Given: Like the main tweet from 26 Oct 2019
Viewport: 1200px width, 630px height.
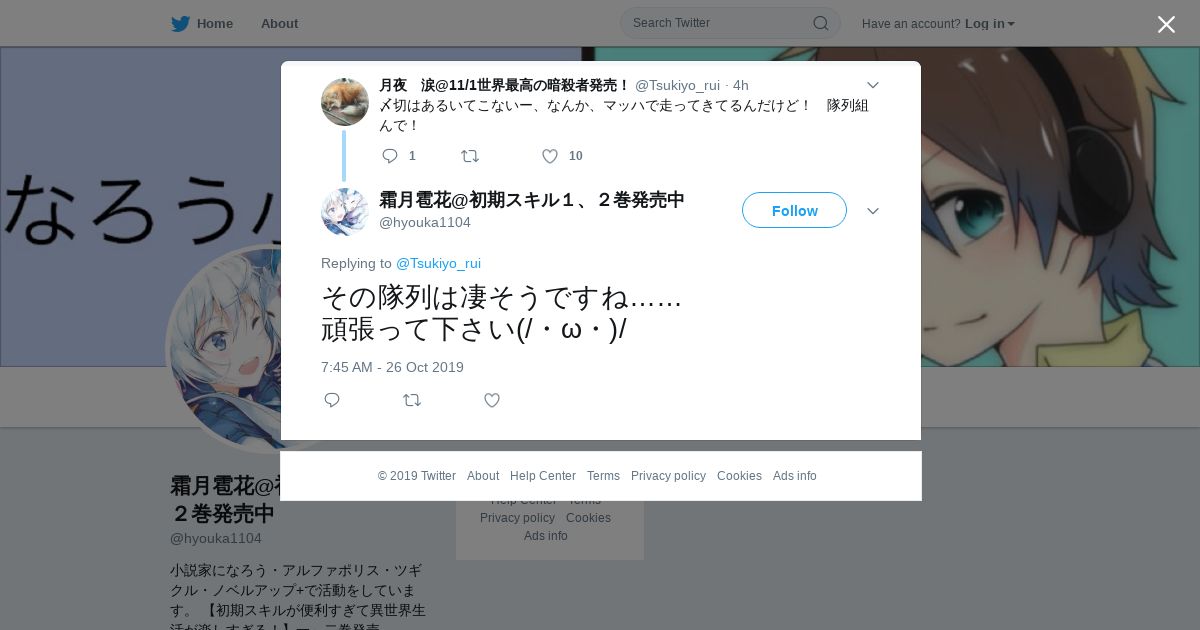Looking at the screenshot, I should point(492,400).
